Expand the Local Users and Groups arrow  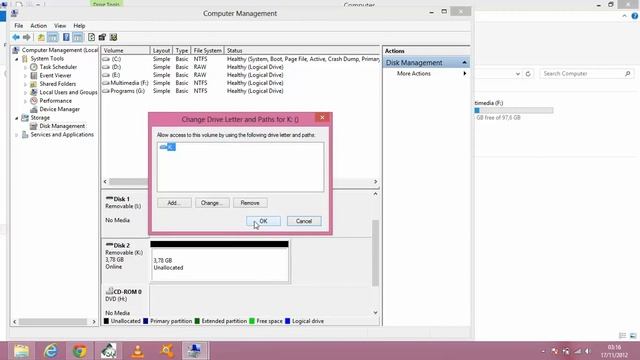point(25,92)
